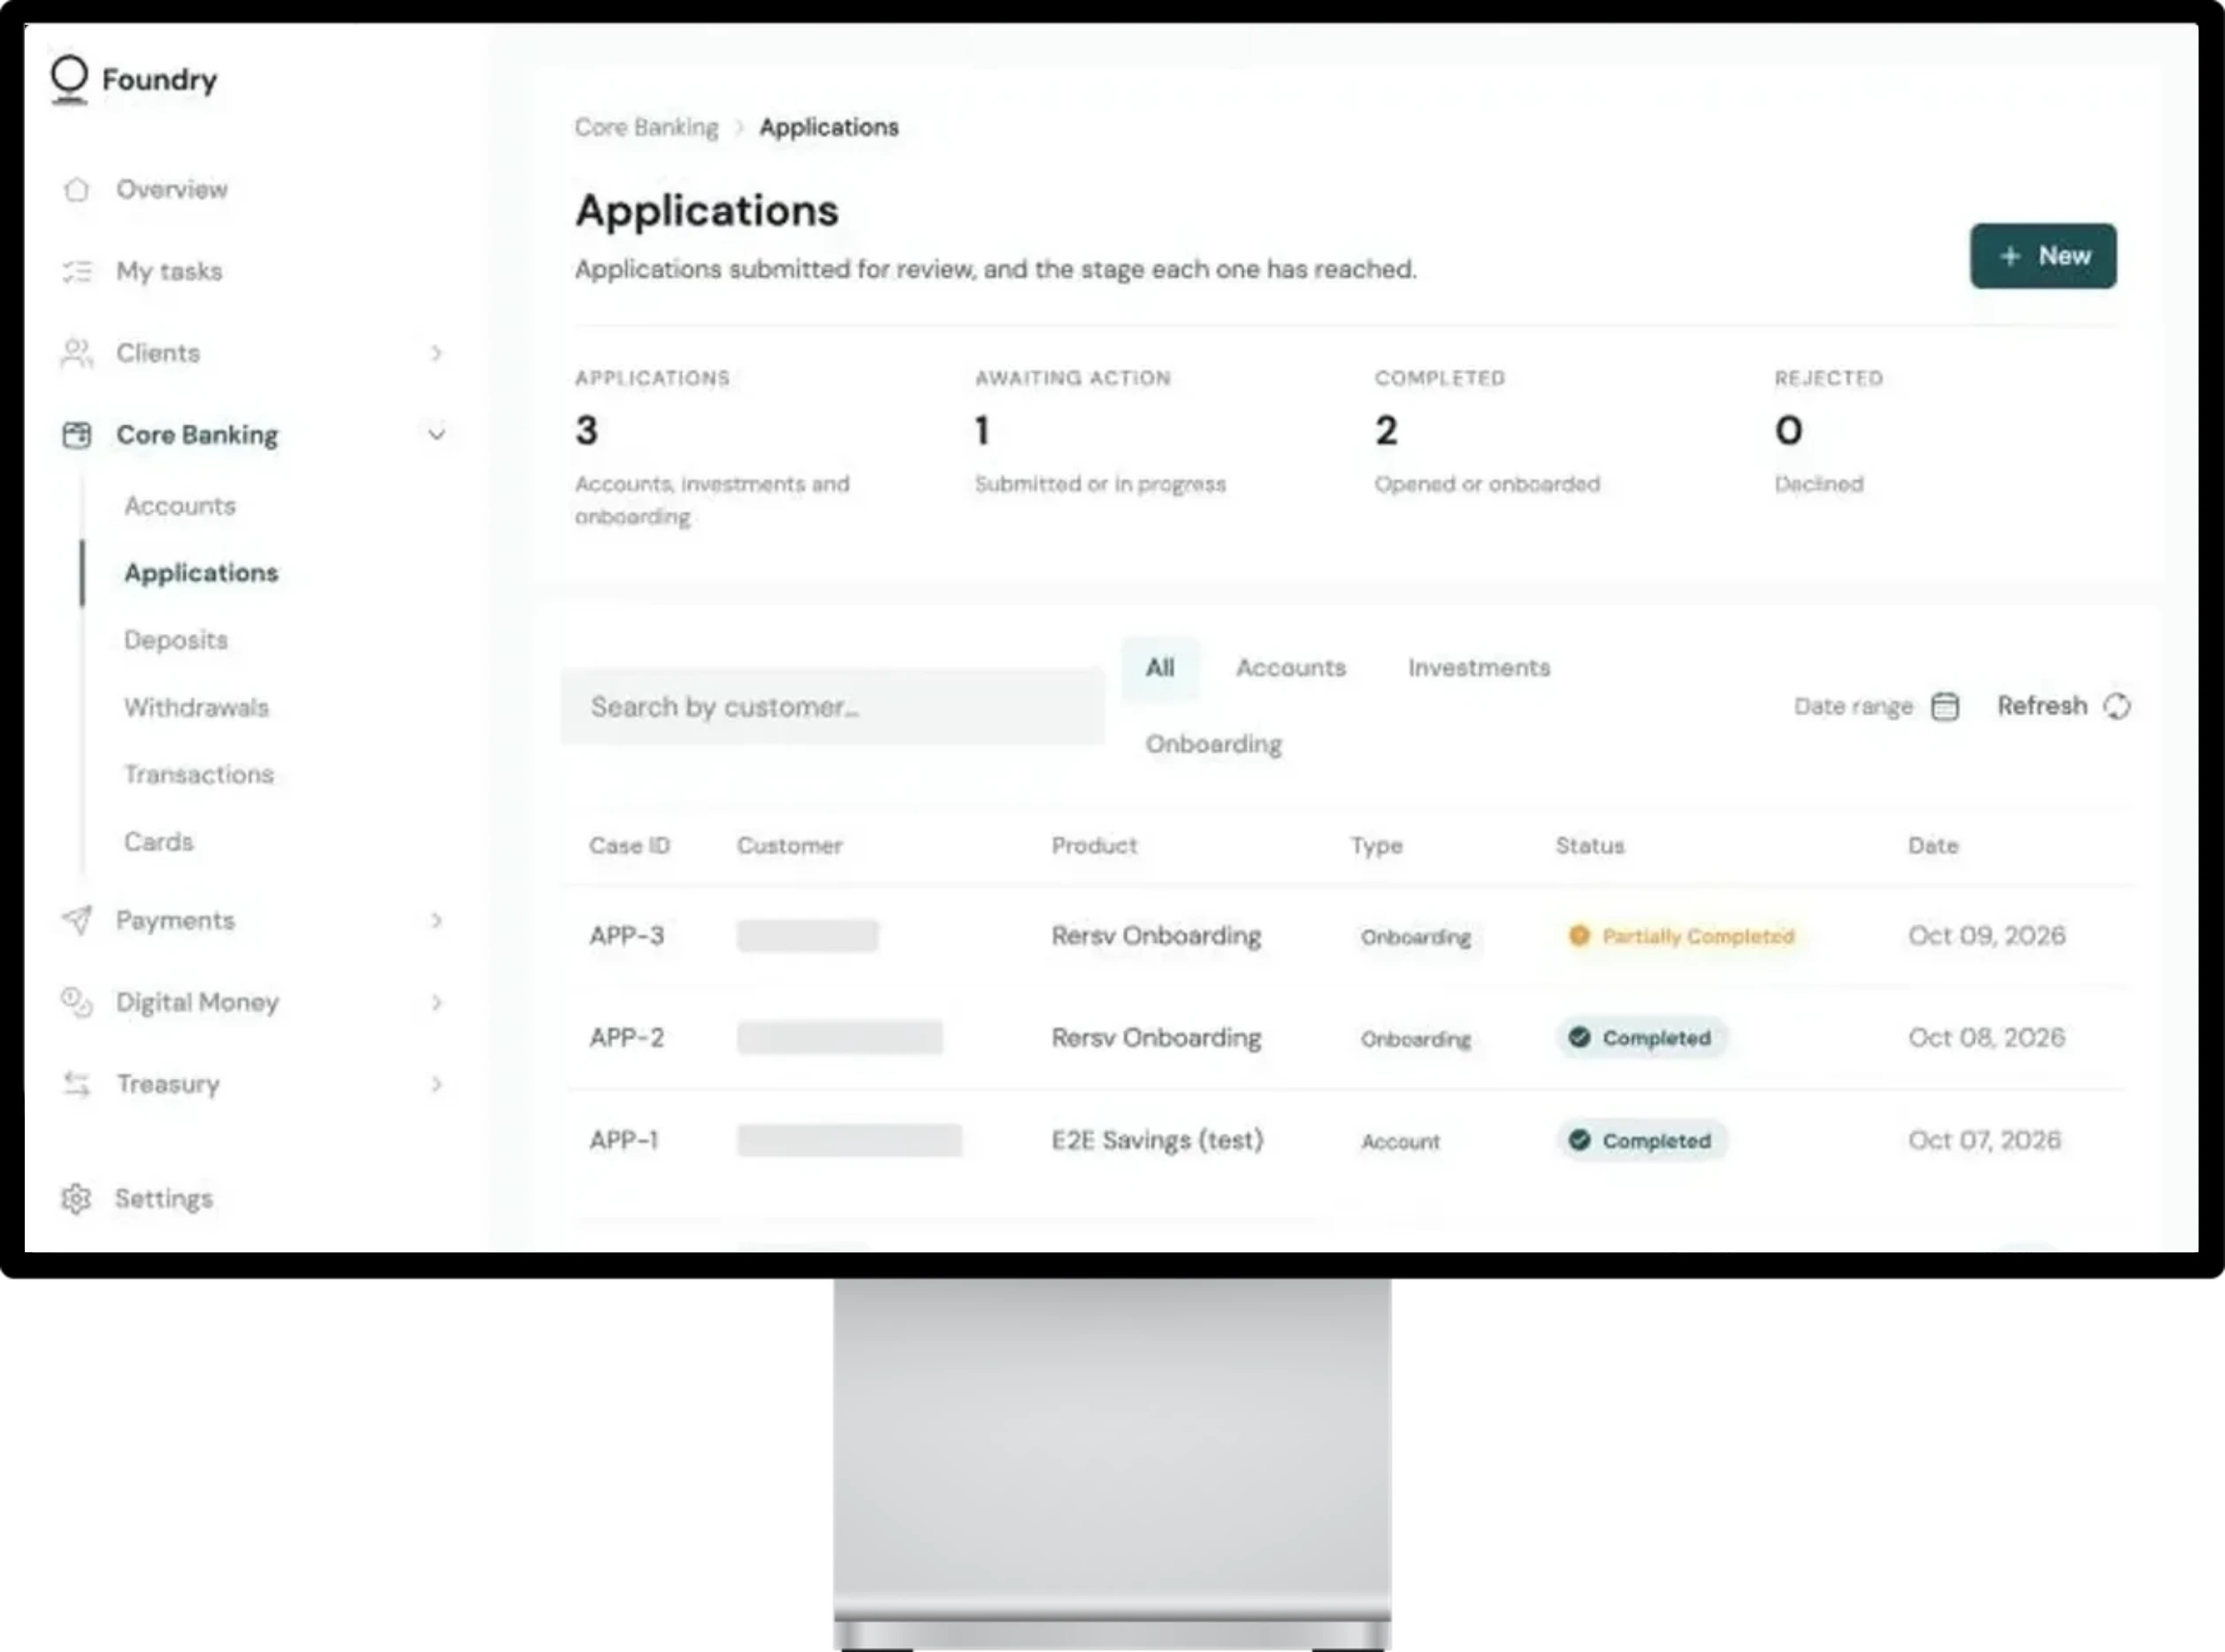Click APP-1 green Completed check icon
Viewport: 2225px width, 1652px height.
click(x=1579, y=1140)
